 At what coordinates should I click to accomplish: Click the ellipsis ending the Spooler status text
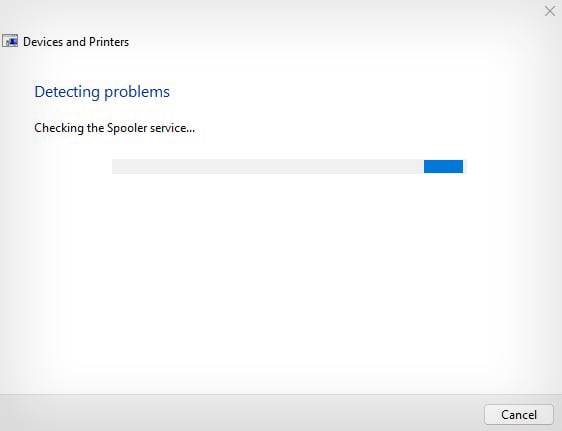(191, 131)
